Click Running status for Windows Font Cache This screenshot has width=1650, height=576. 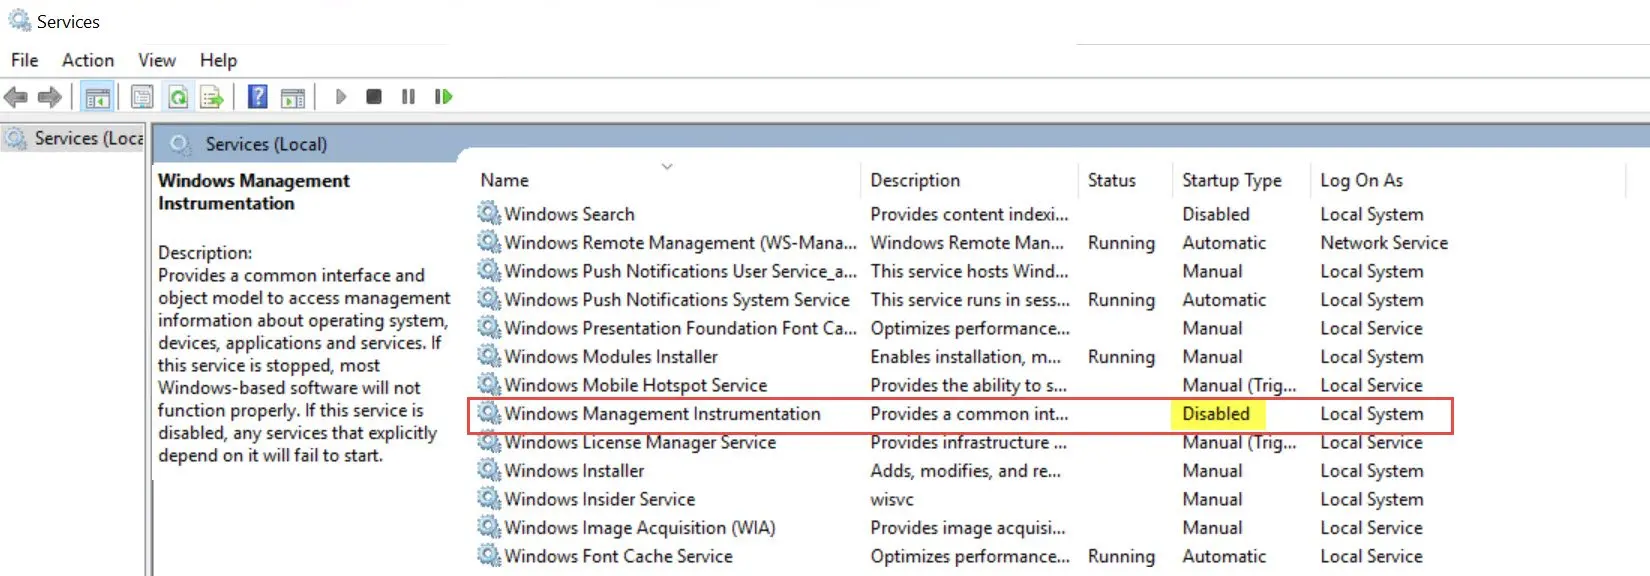pyautogui.click(x=1121, y=556)
